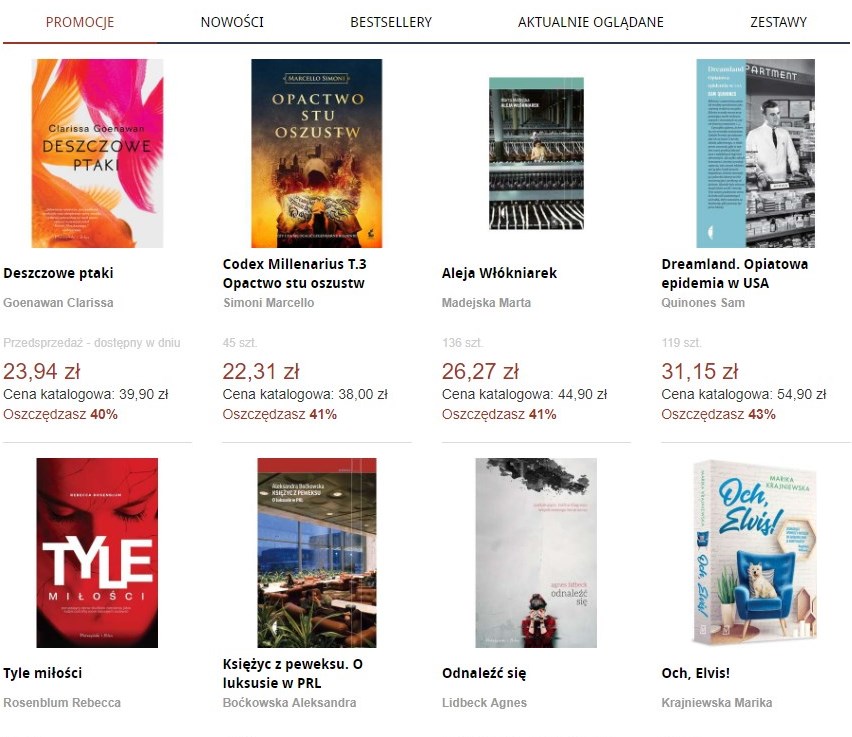Open Opactwo stu oszustw cover image
Image resolution: width=852 pixels, height=737 pixels.
click(x=317, y=153)
